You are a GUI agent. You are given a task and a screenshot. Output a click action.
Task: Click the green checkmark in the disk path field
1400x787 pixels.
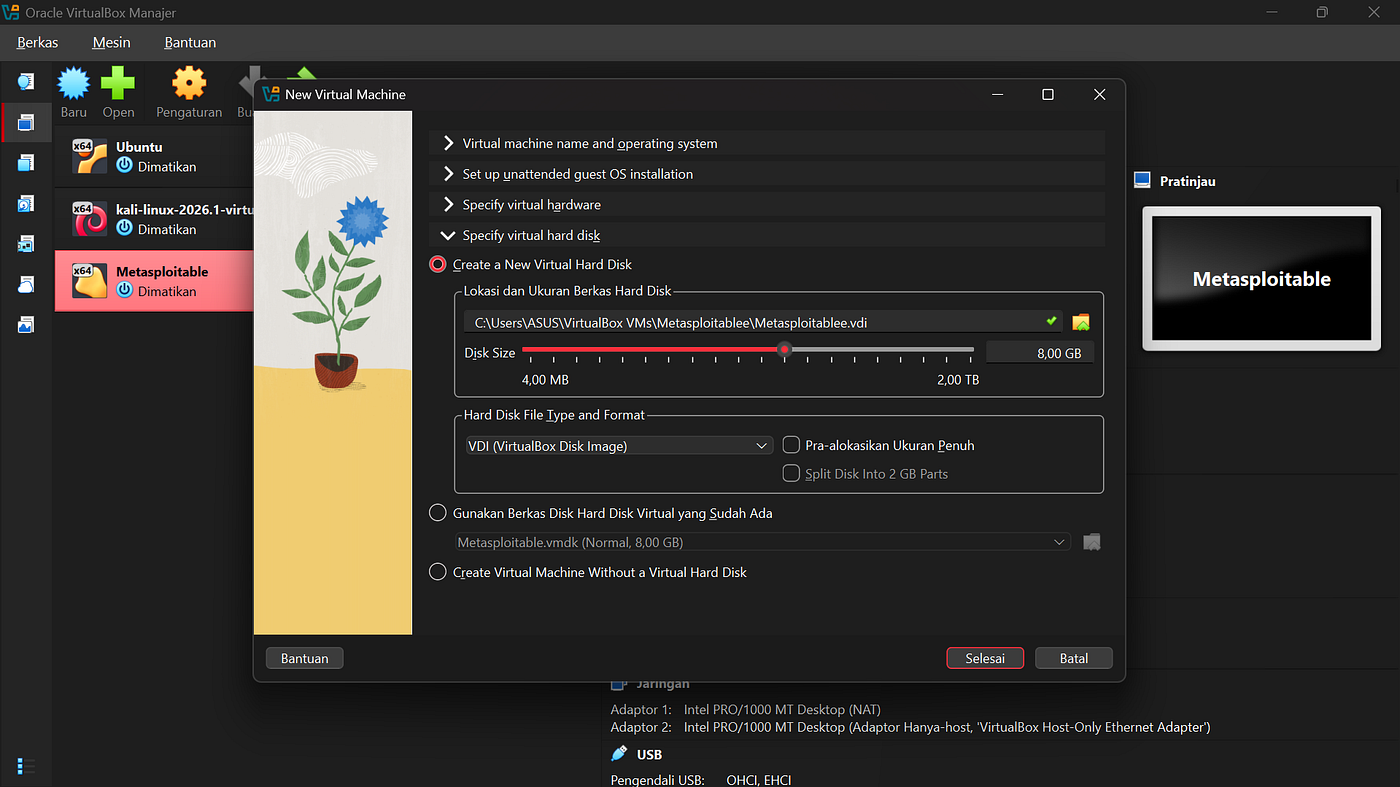coord(1051,321)
